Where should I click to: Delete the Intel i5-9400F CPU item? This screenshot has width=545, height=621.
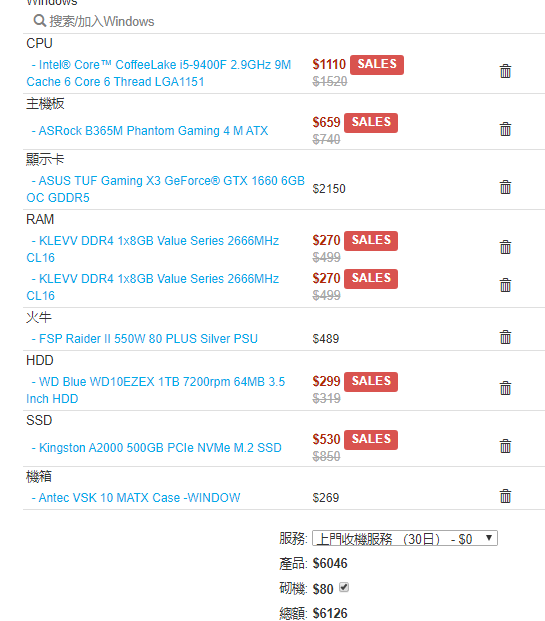tap(505, 71)
